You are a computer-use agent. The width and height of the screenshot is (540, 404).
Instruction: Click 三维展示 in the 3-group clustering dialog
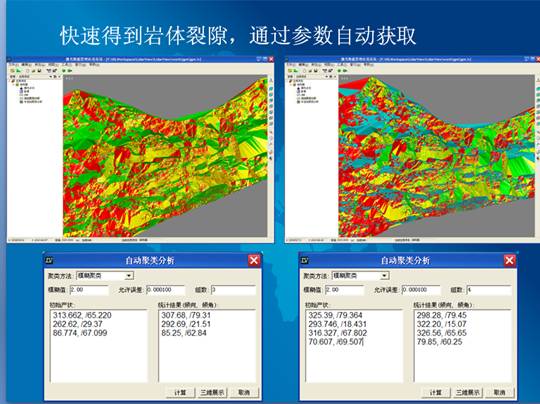(212, 392)
